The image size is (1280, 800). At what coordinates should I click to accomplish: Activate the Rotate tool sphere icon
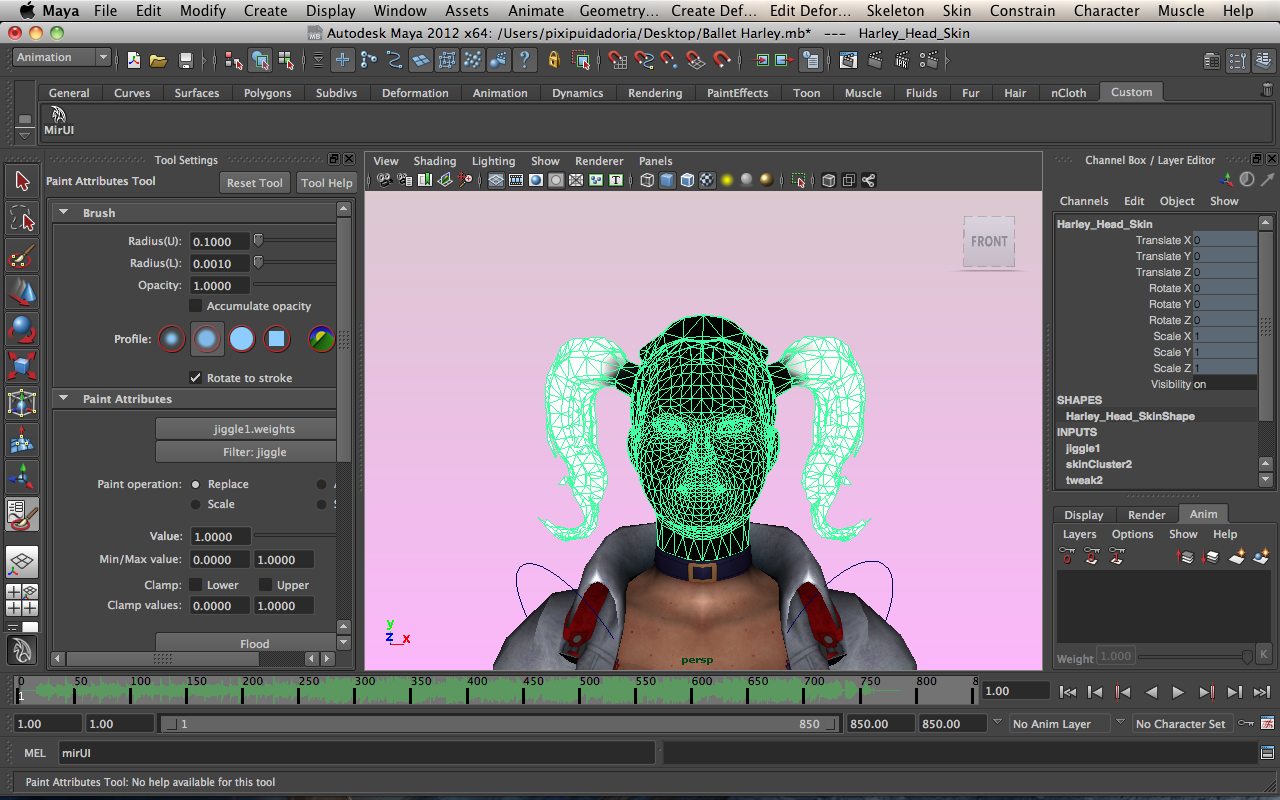click(x=22, y=329)
